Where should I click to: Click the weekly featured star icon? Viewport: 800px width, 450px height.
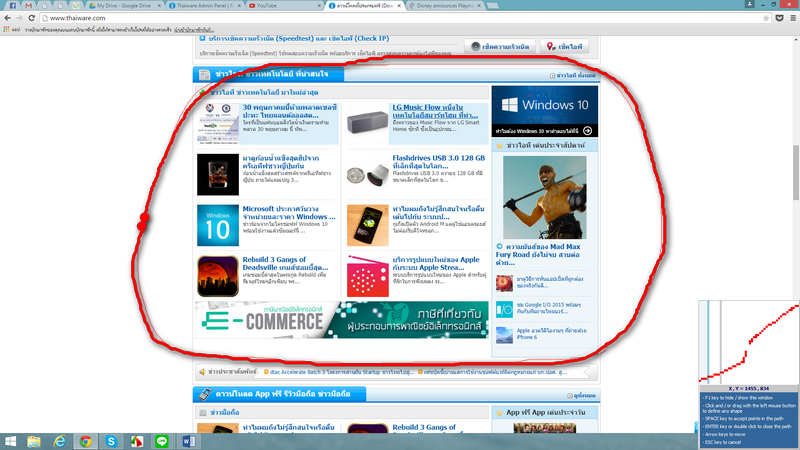click(x=499, y=146)
